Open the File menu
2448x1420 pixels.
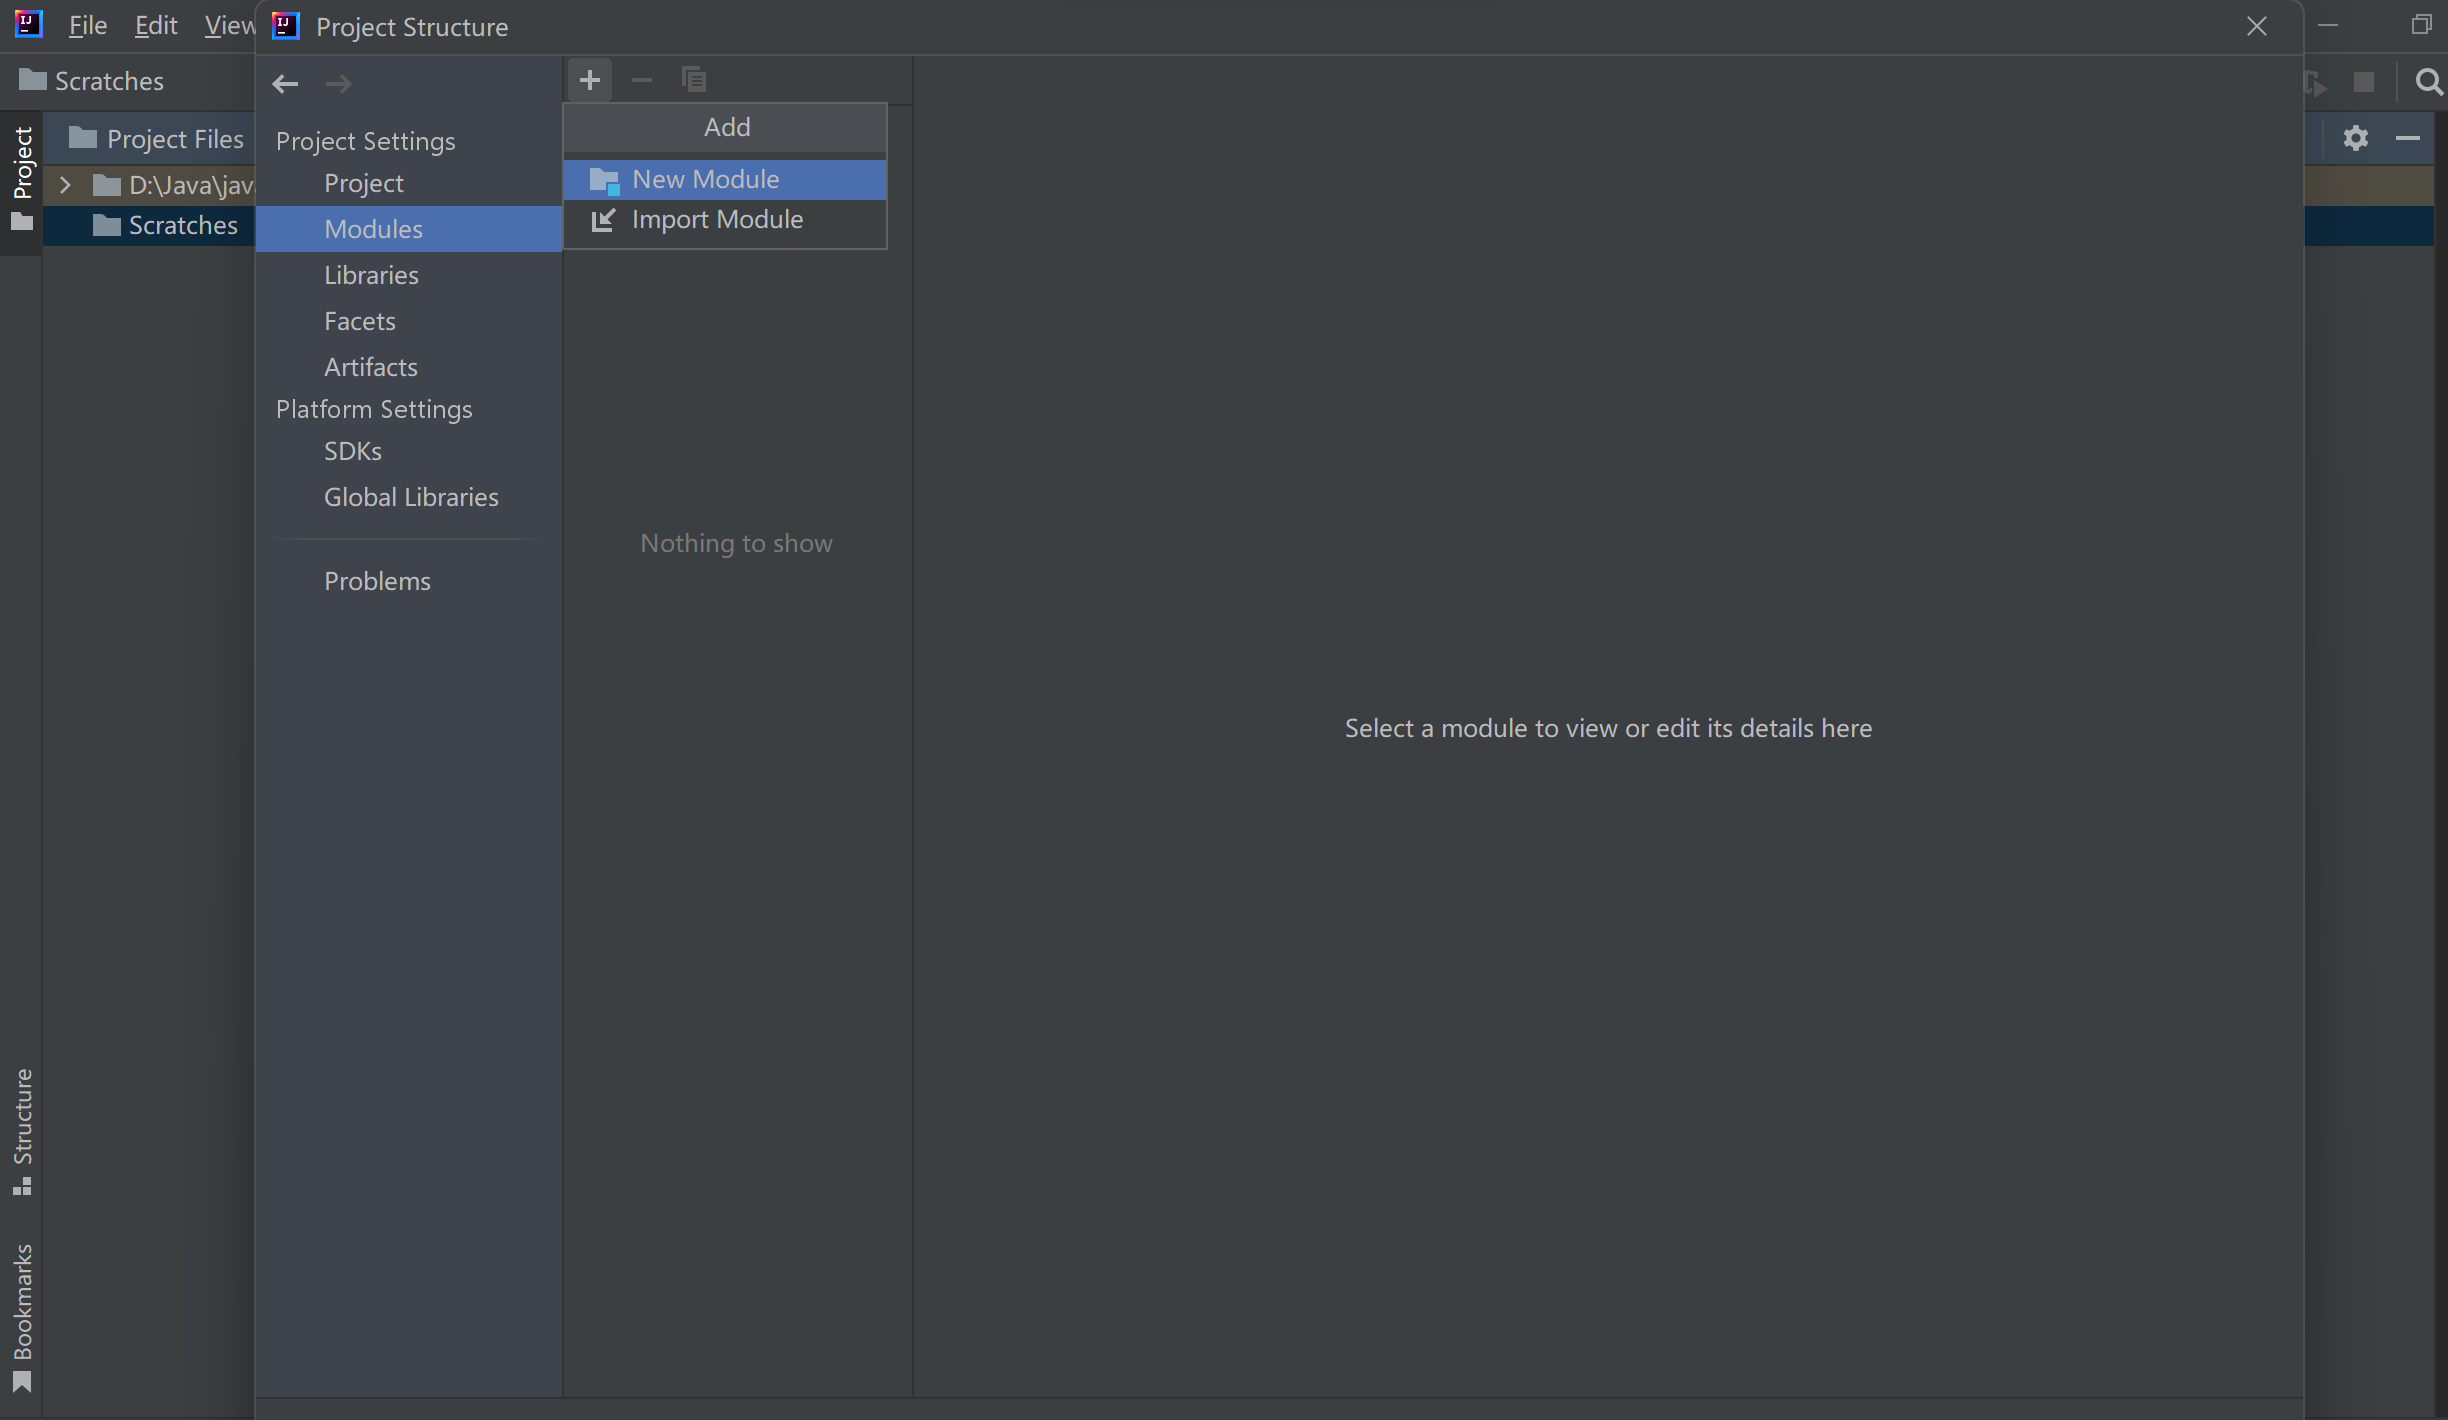click(87, 26)
